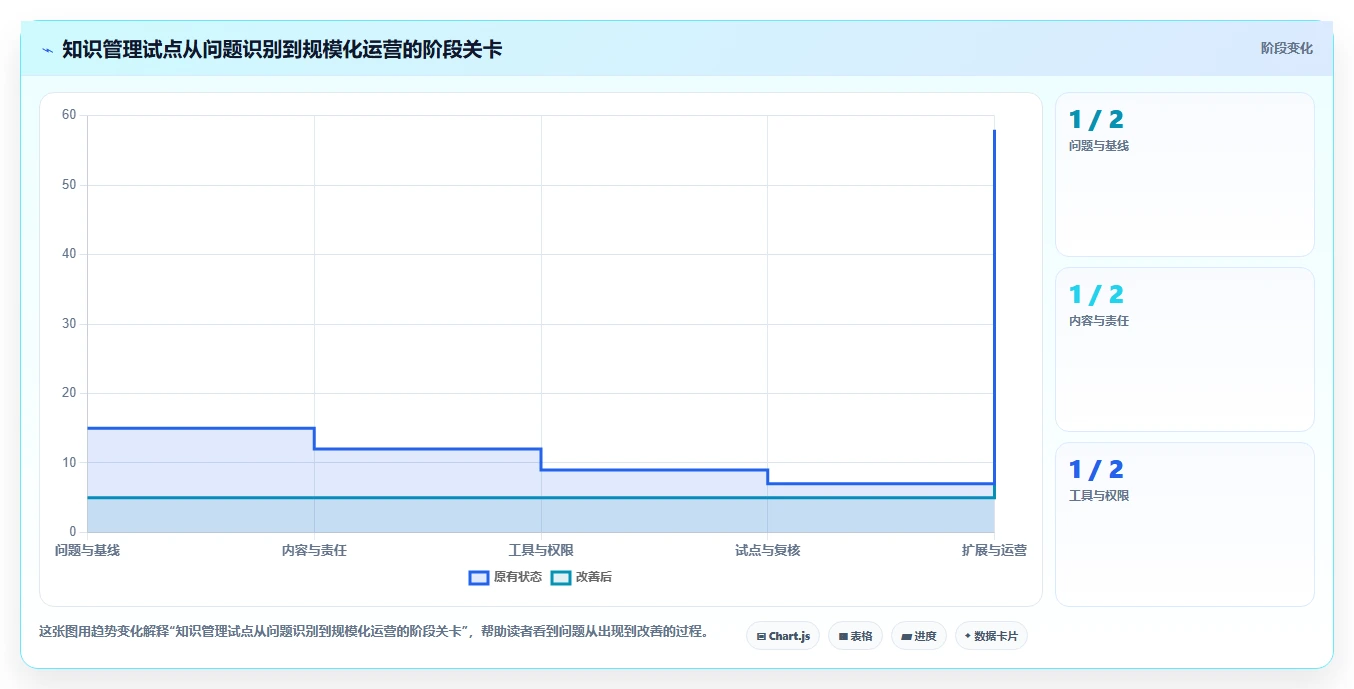Open the 工具与权限 data card
Screen dimensions: 1354x689
(1184, 524)
